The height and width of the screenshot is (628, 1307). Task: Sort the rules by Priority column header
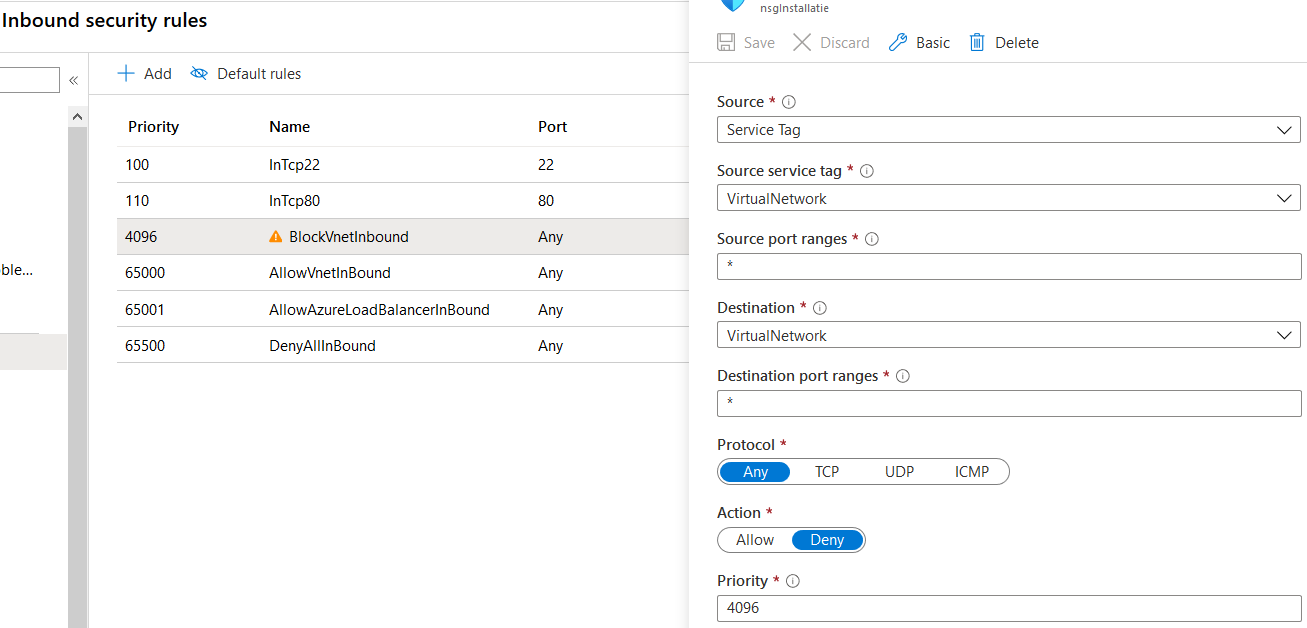[x=153, y=127]
